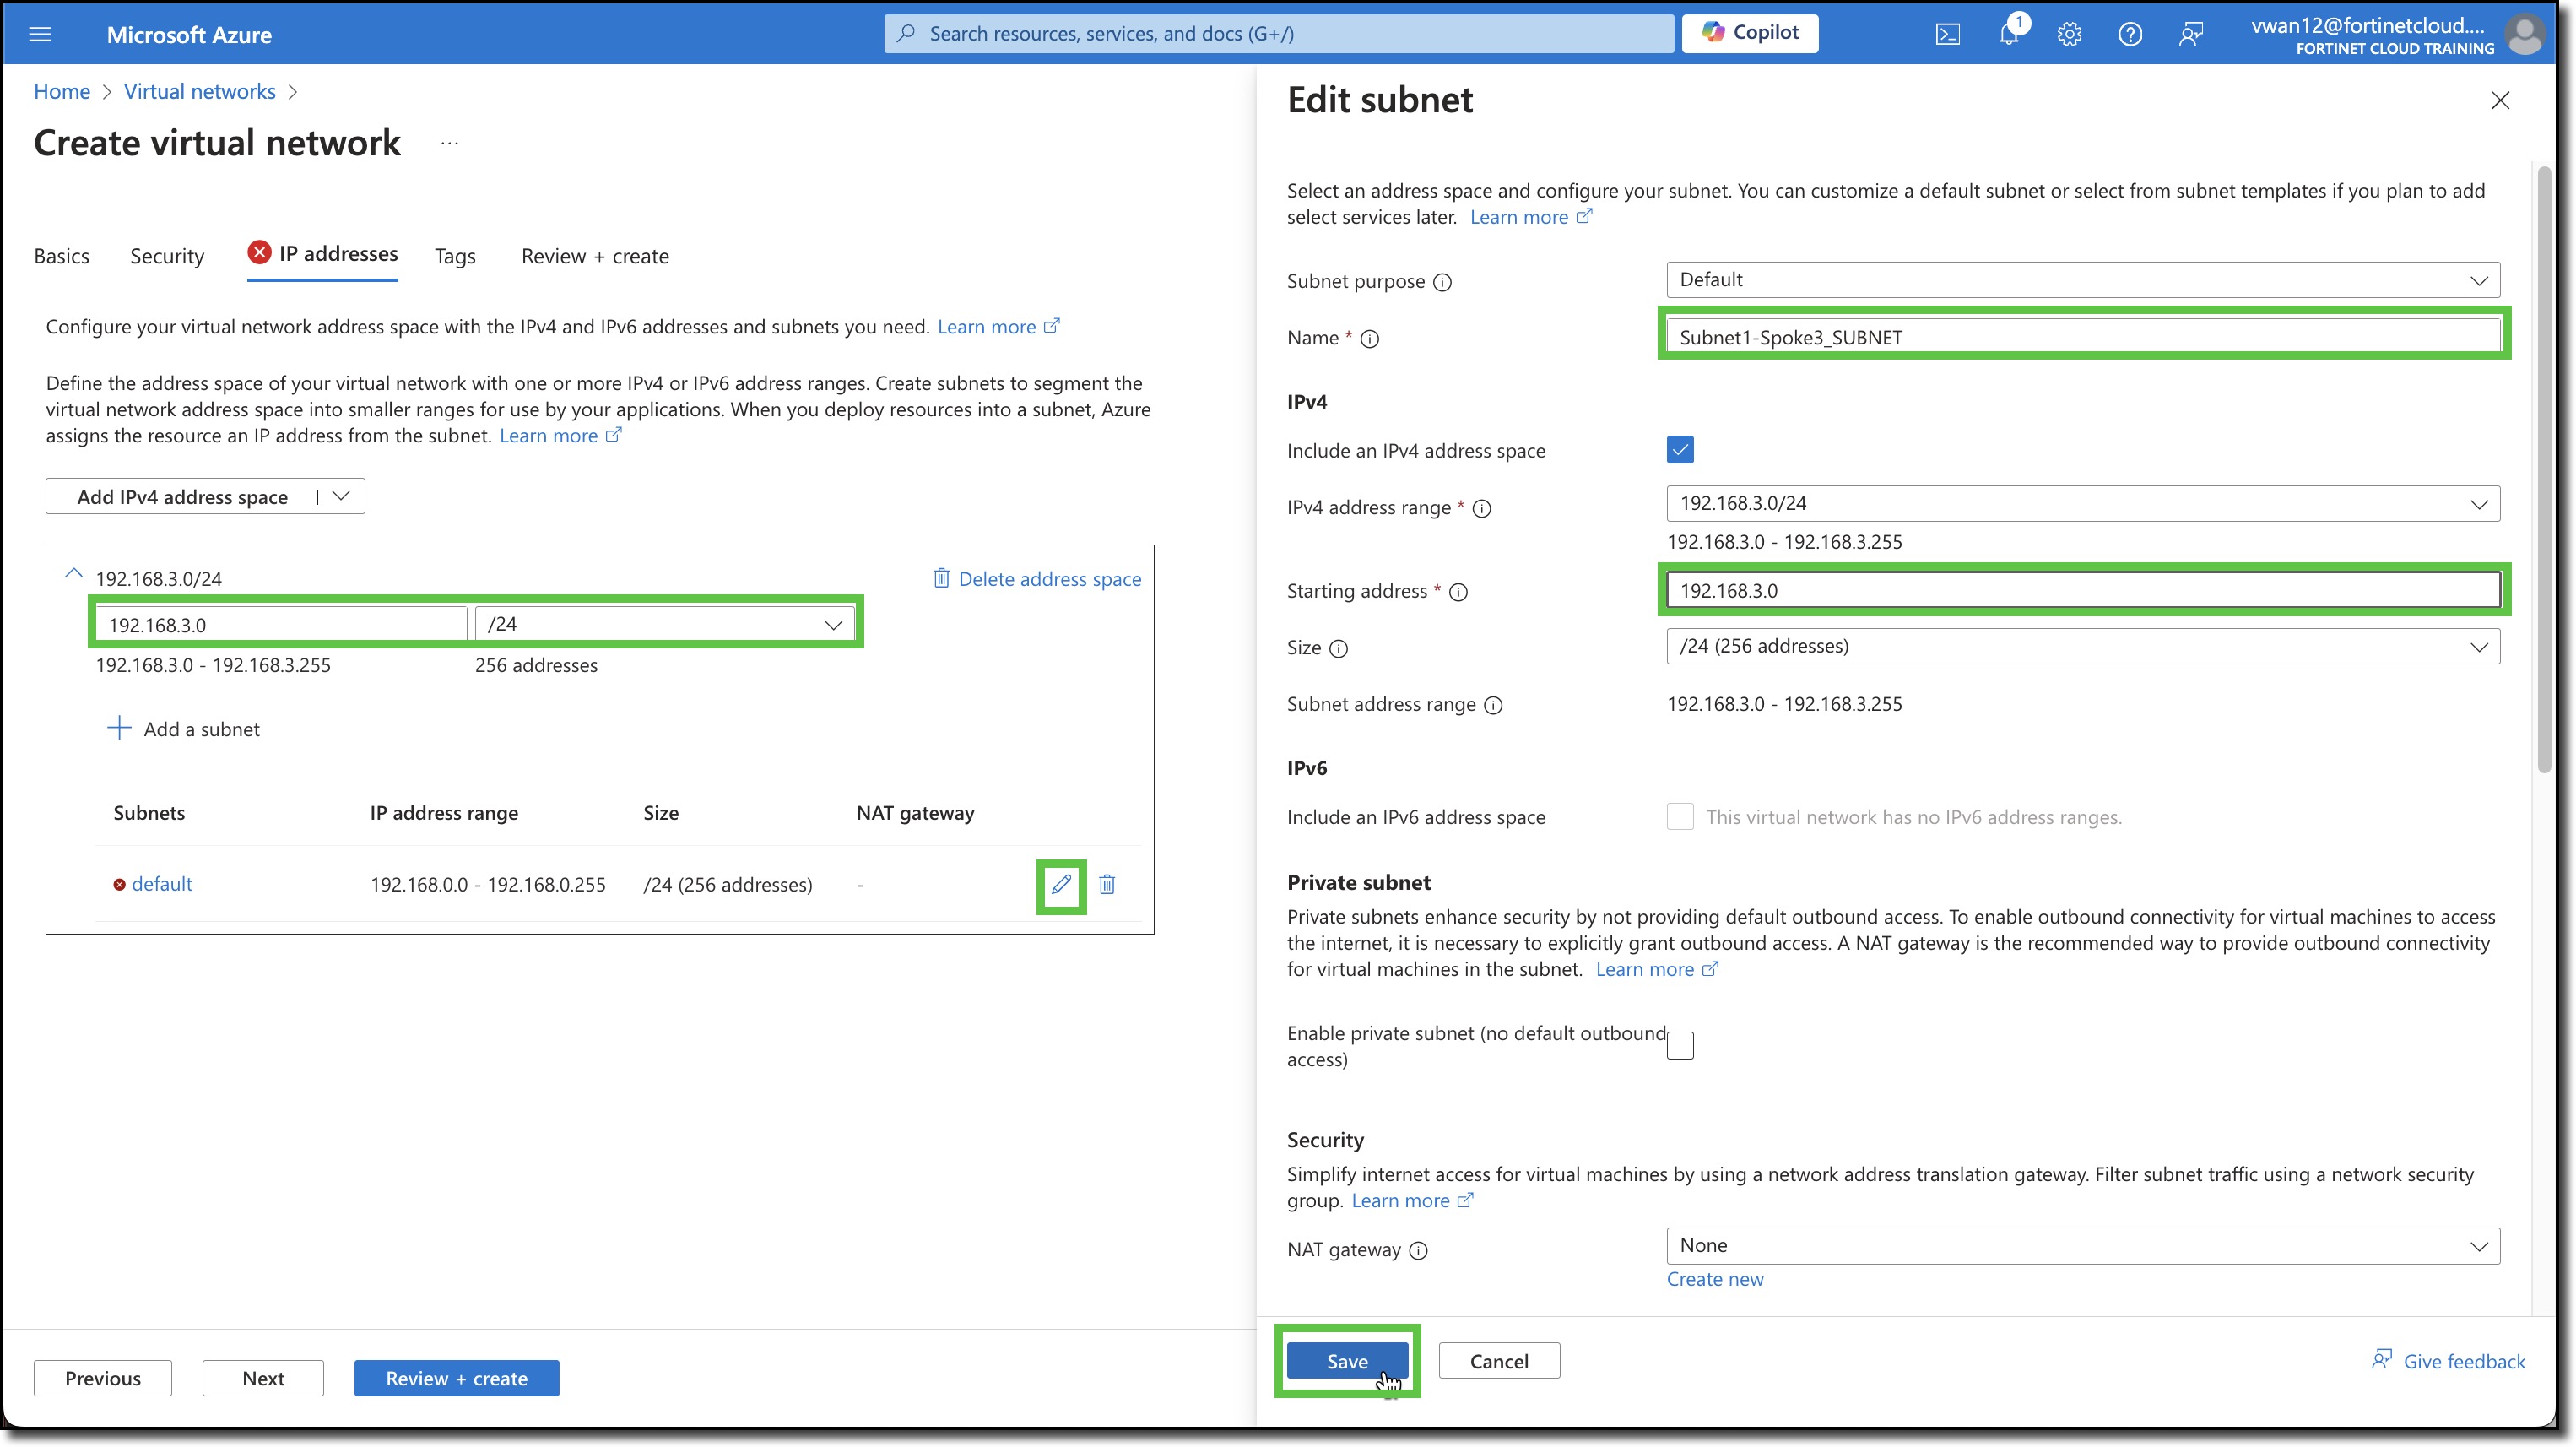Delete the default subnet with trash icon
This screenshot has width=2576, height=1447.
coord(1107,884)
